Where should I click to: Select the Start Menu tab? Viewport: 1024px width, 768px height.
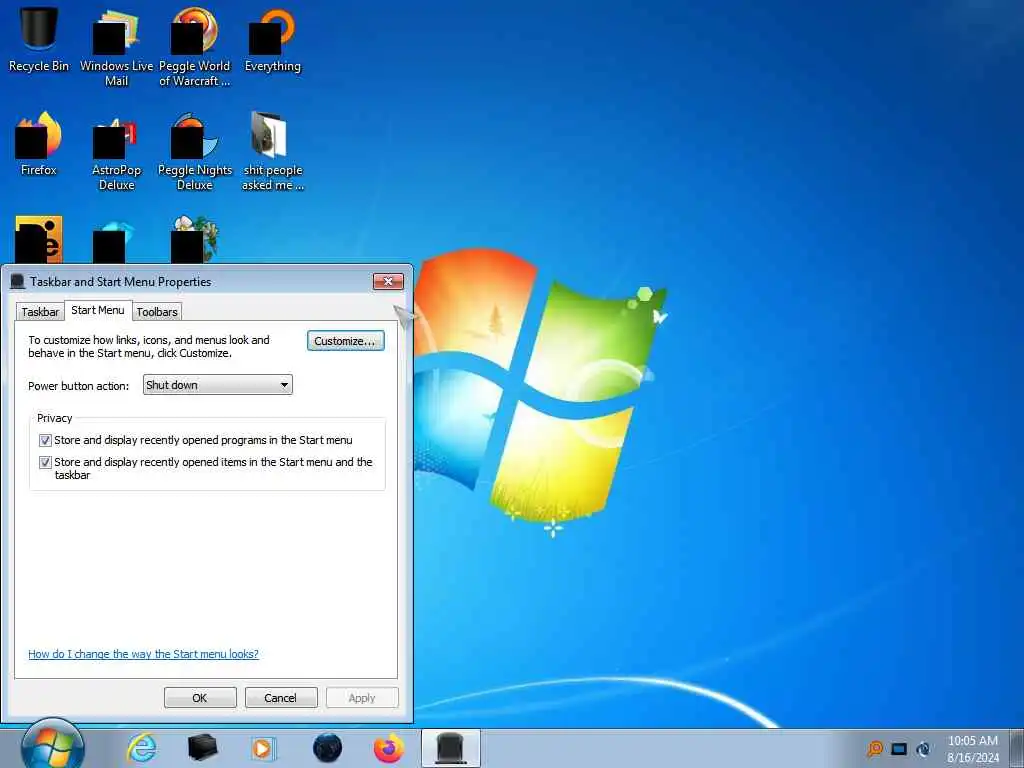click(x=98, y=310)
